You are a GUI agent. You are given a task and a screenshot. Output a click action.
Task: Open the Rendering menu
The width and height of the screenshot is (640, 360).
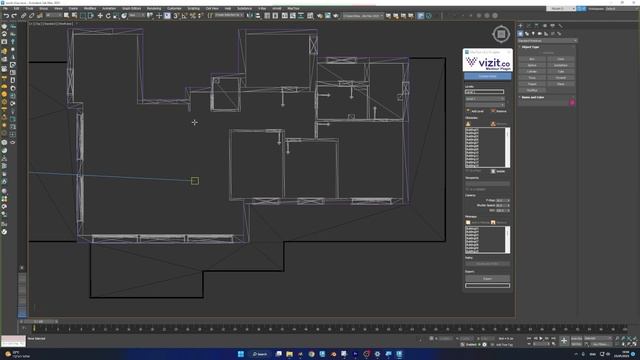(x=154, y=8)
